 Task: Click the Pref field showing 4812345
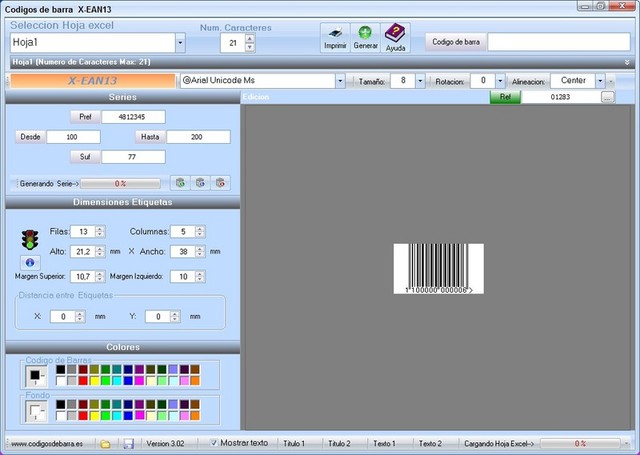tap(133, 117)
